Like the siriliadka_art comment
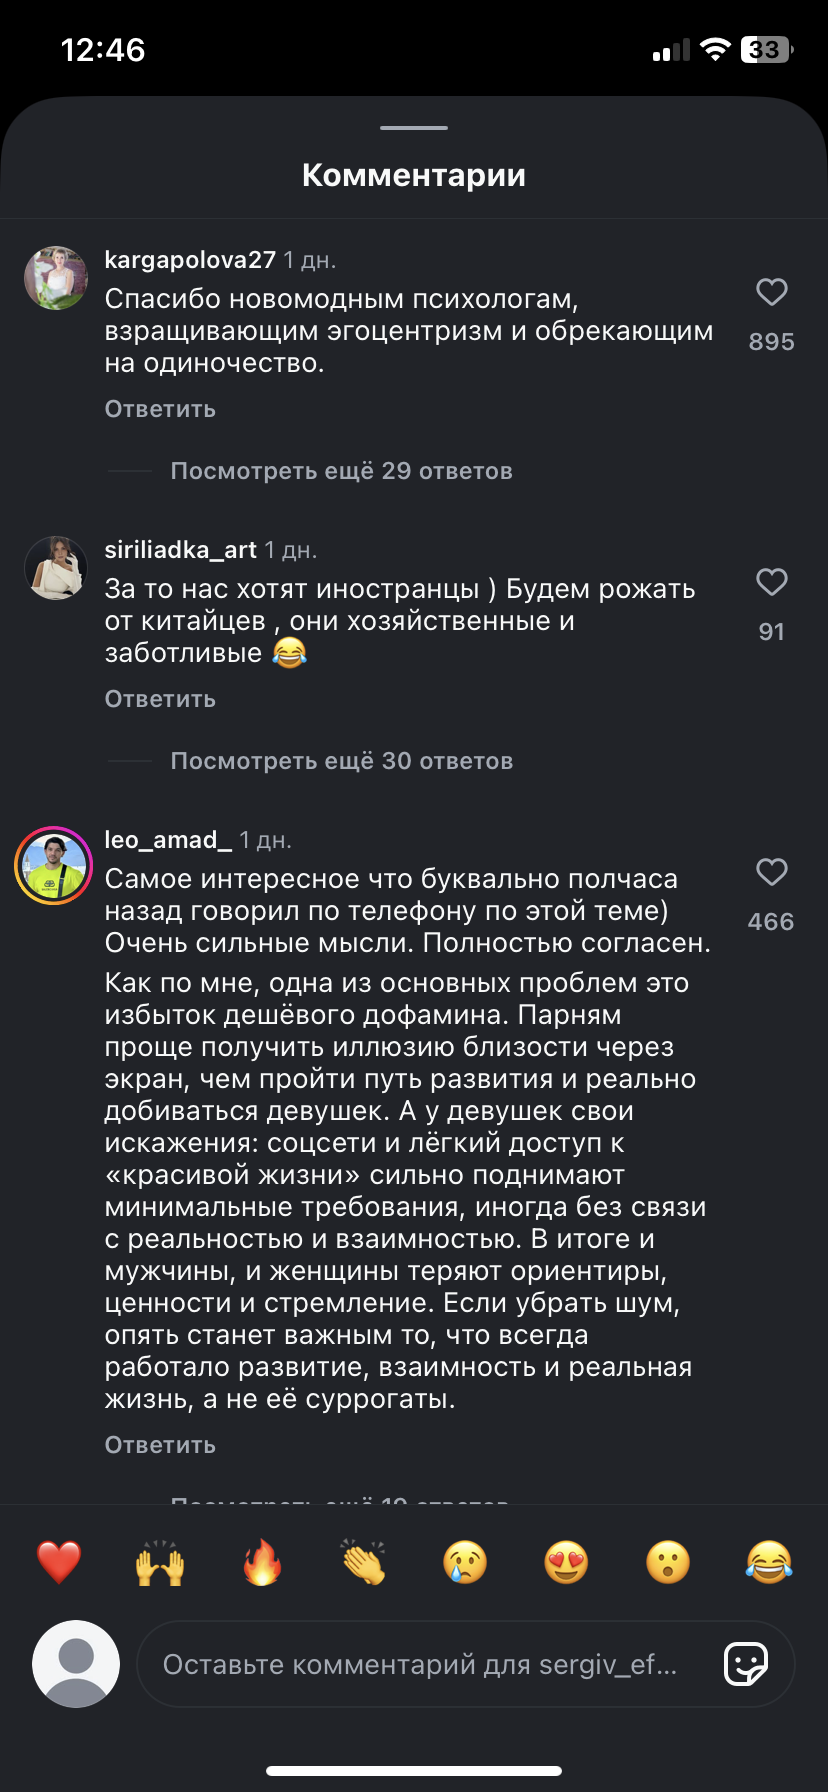The image size is (828, 1792). 771,583
